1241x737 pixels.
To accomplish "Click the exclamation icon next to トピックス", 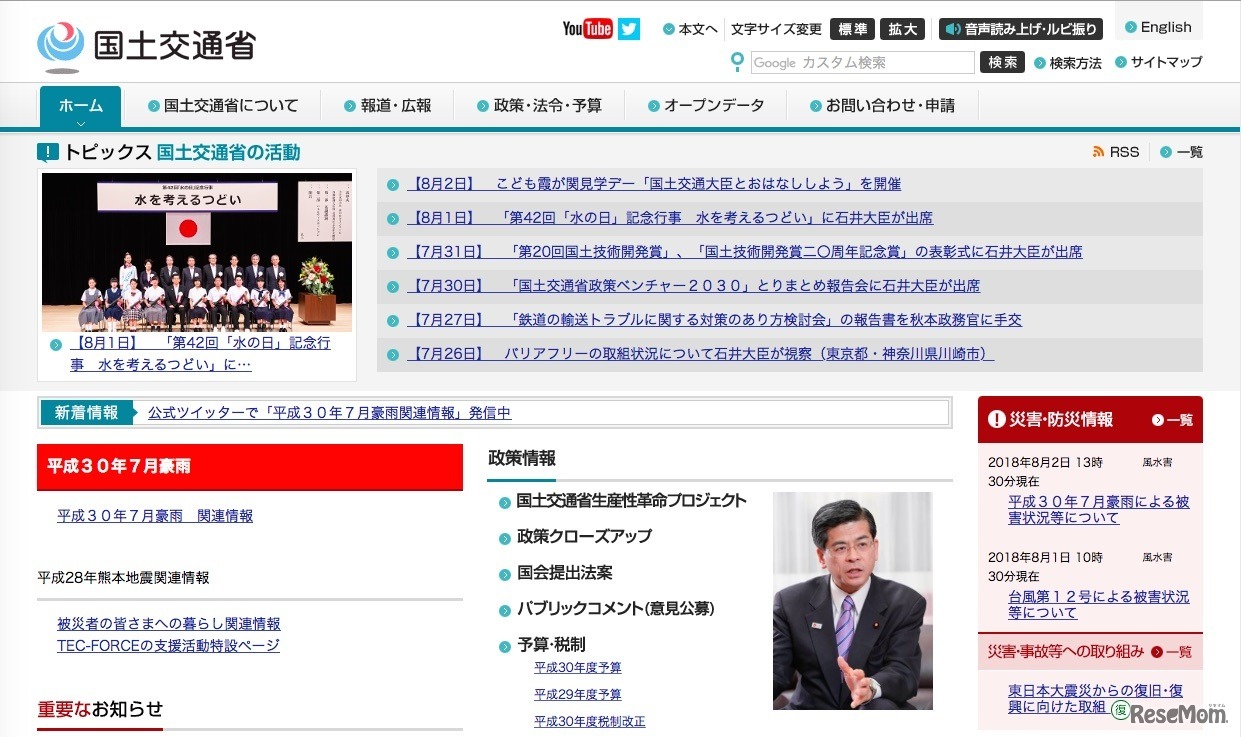I will [x=47, y=152].
